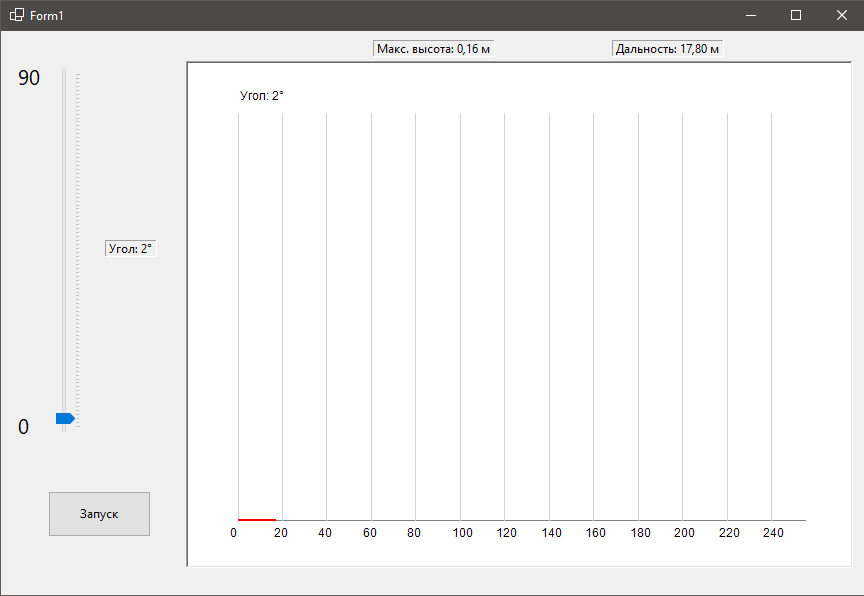864x596 pixels.
Task: Click the blue angle slider thumb
Action: pos(65,419)
